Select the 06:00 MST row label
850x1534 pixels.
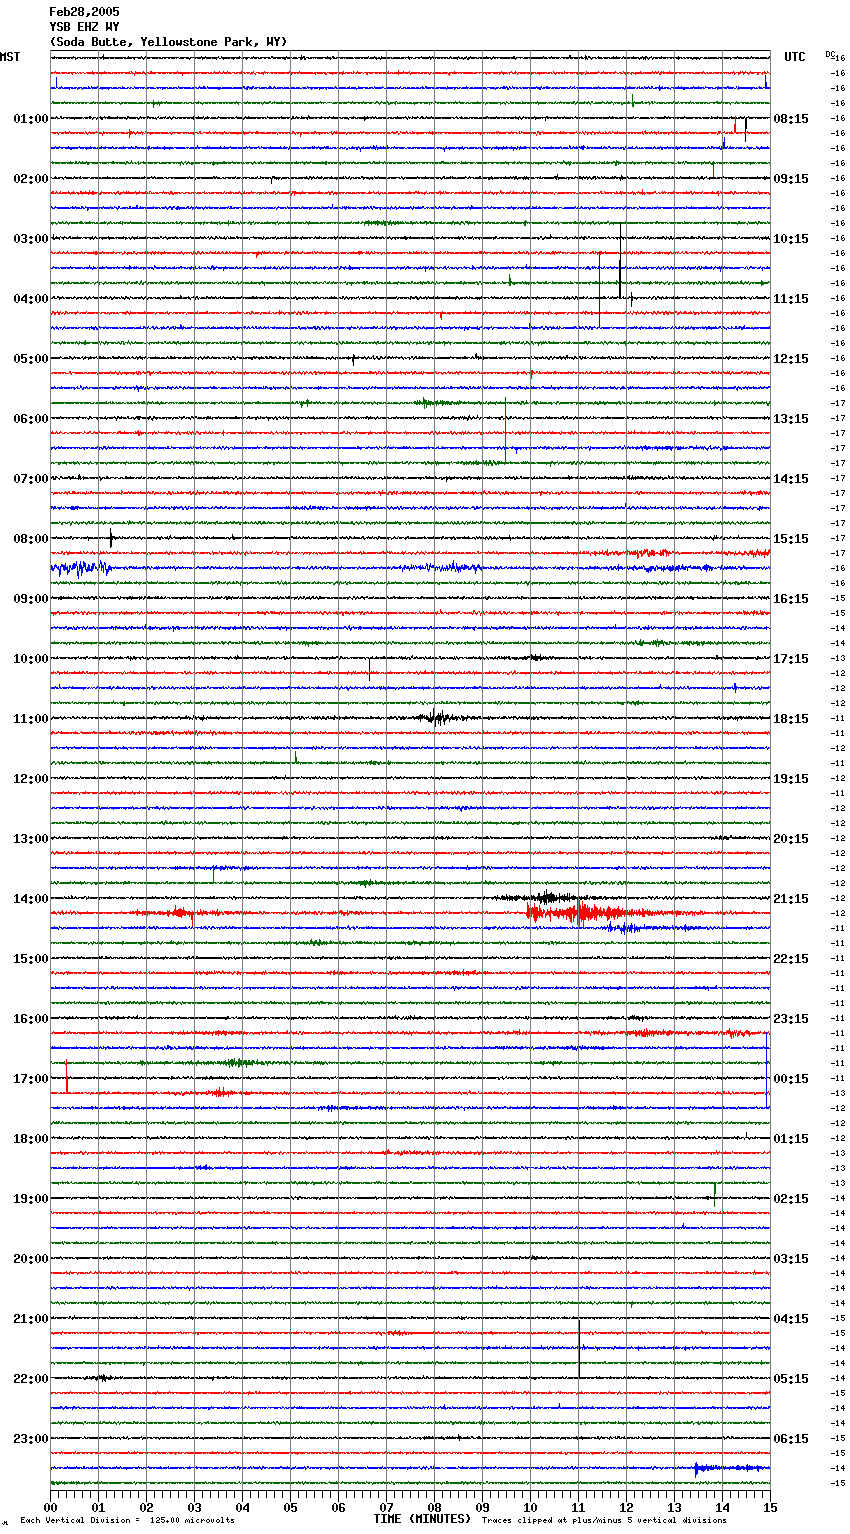point(31,419)
